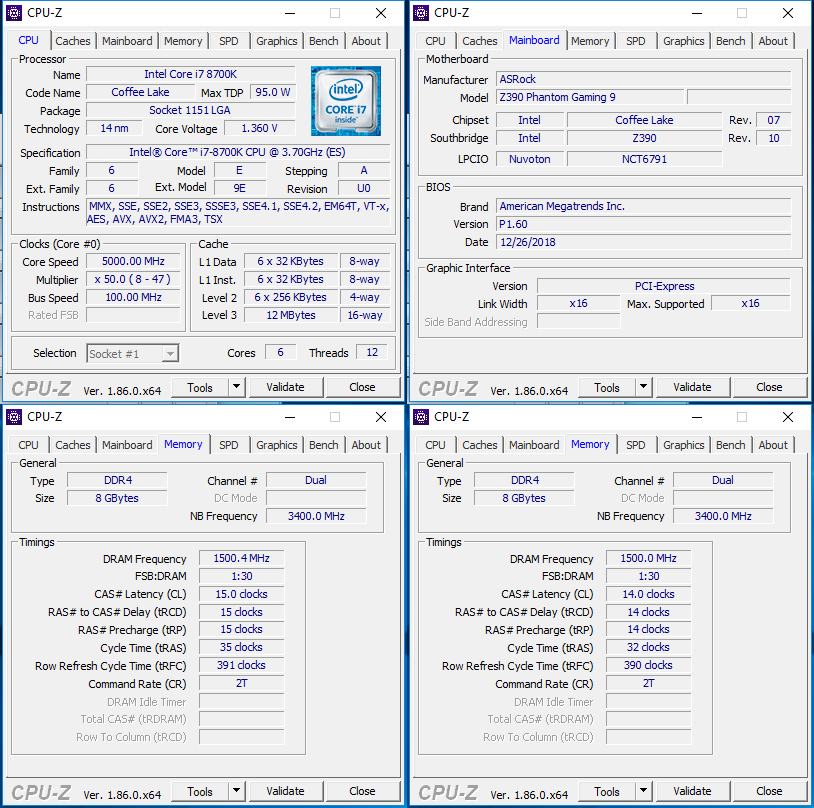814x808 pixels.
Task: Click CAS# Latency value 14.0 clocks
Action: 648,594
